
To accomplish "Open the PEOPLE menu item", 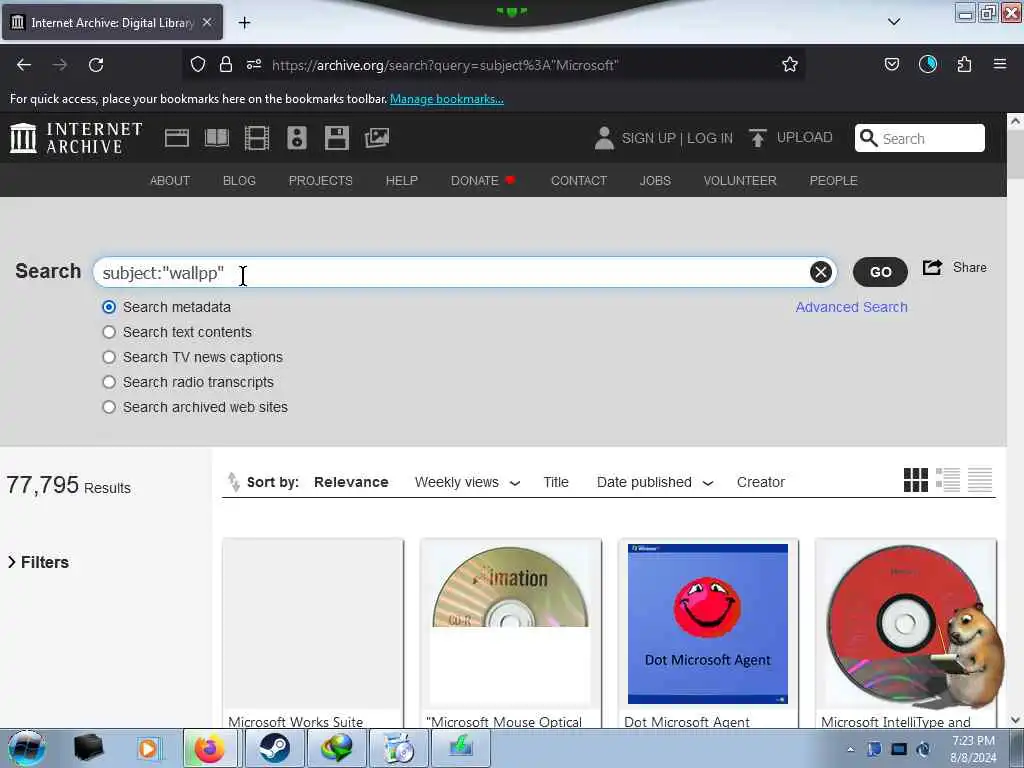I will pyautogui.click(x=833, y=181).
